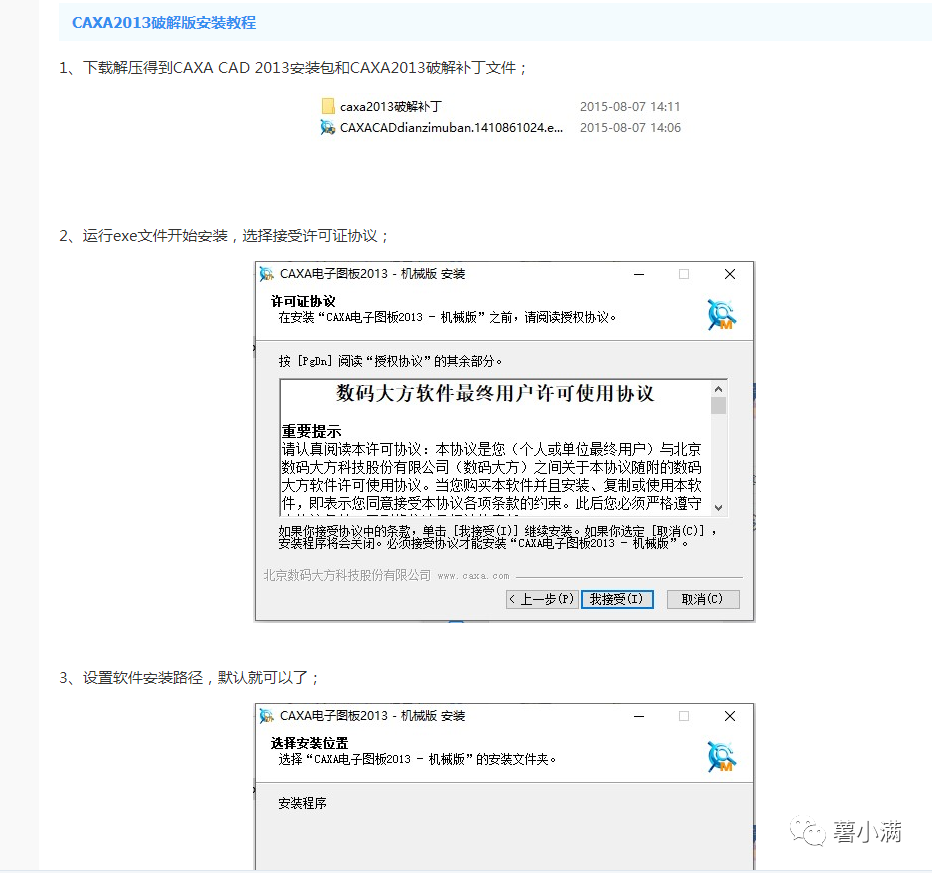Close the license agreement installer window
This screenshot has height=873, width=932.
[730, 274]
